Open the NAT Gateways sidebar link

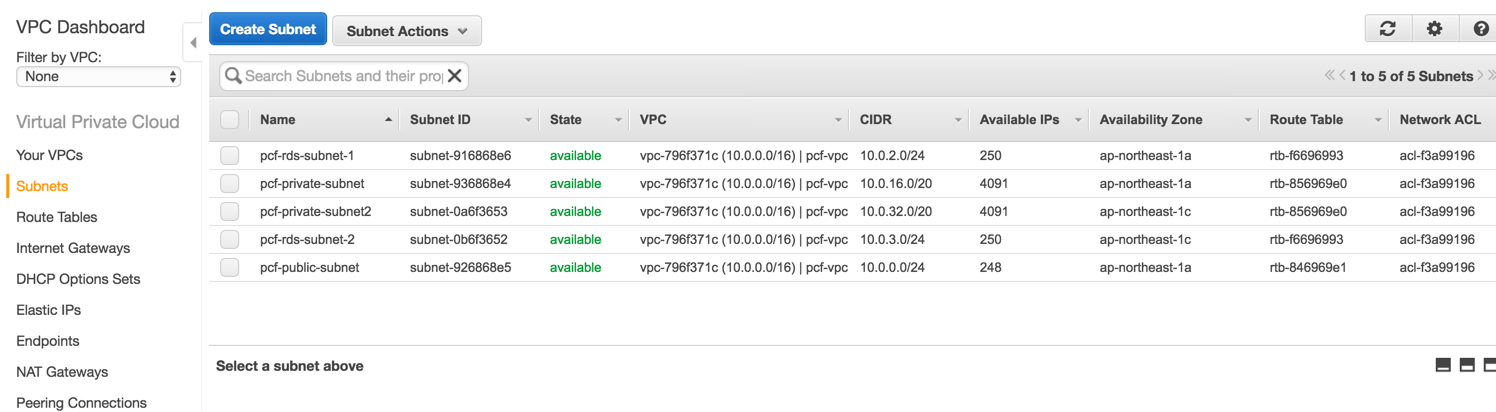tap(62, 372)
